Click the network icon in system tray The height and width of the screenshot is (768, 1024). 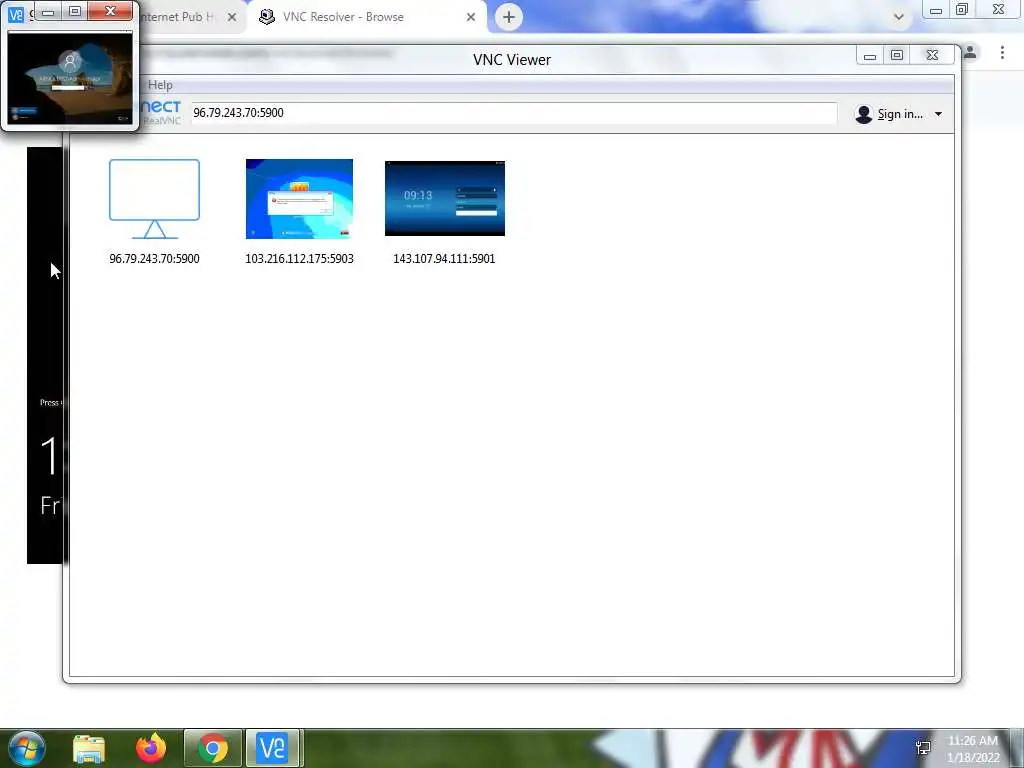click(x=923, y=748)
